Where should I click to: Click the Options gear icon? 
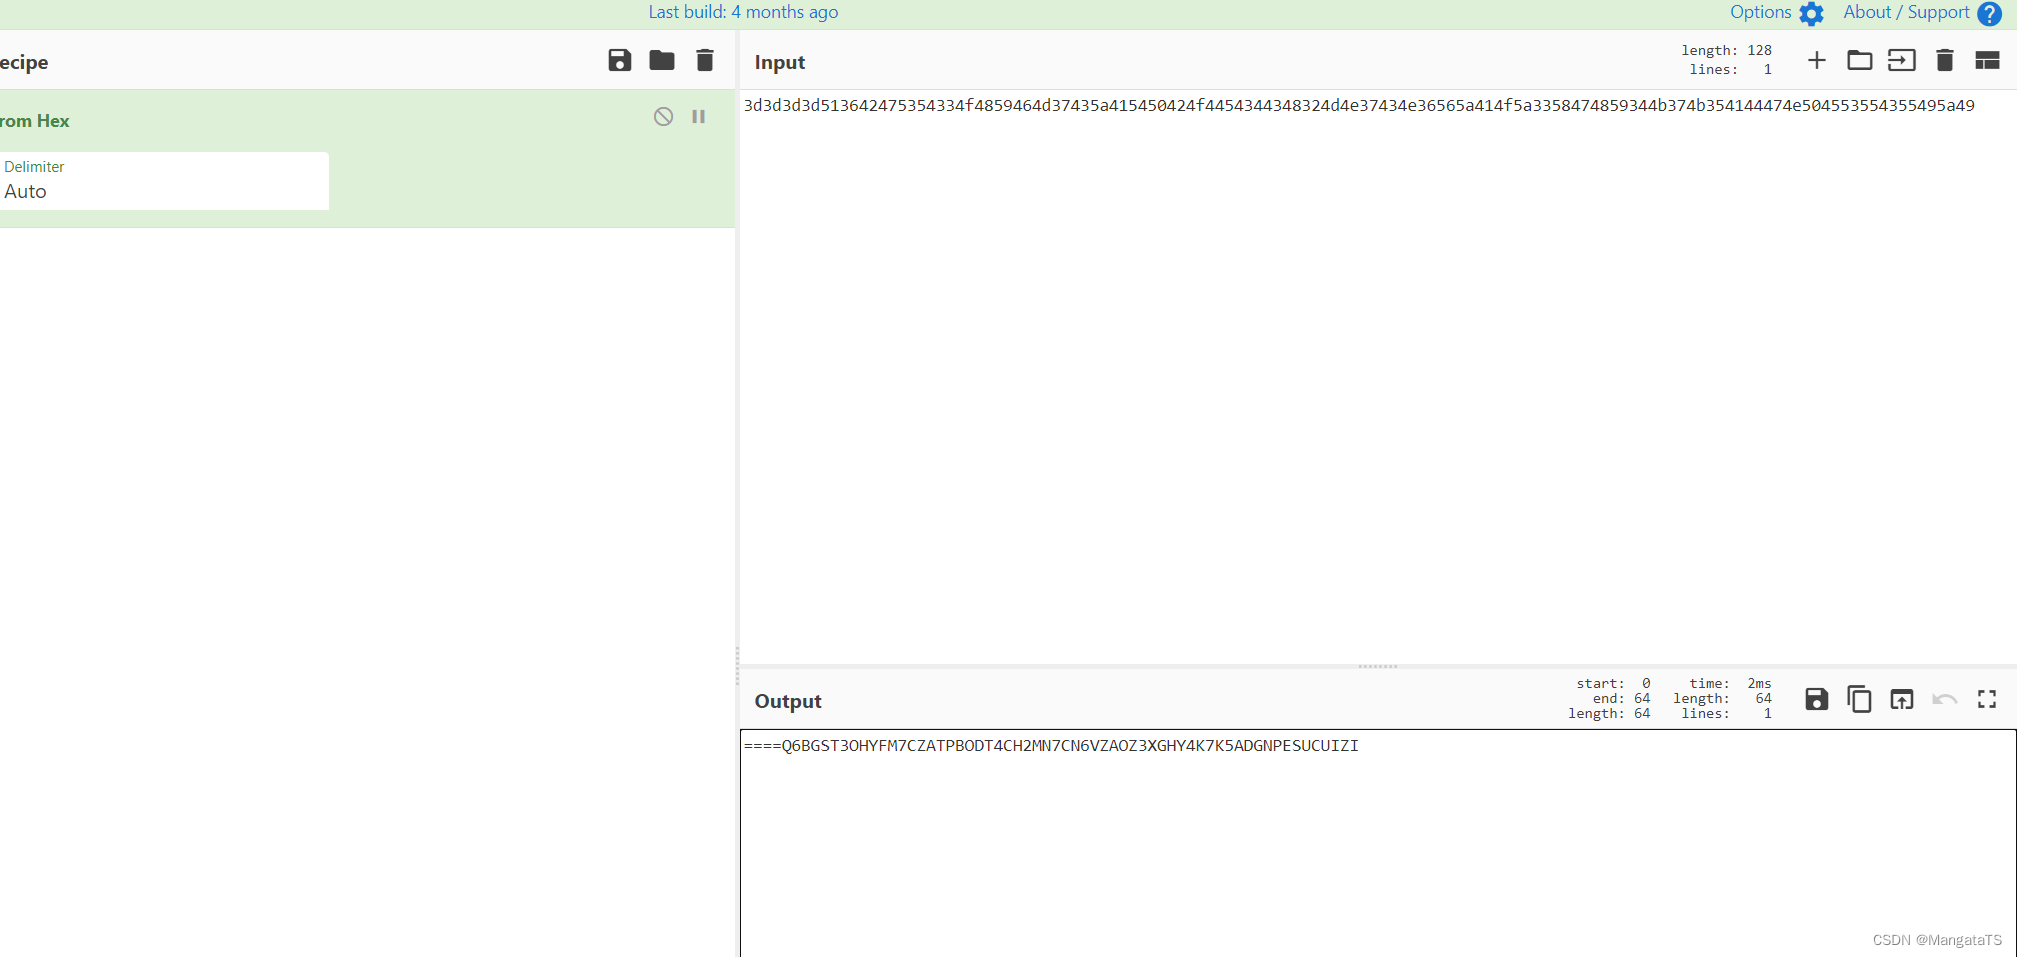pos(1812,14)
